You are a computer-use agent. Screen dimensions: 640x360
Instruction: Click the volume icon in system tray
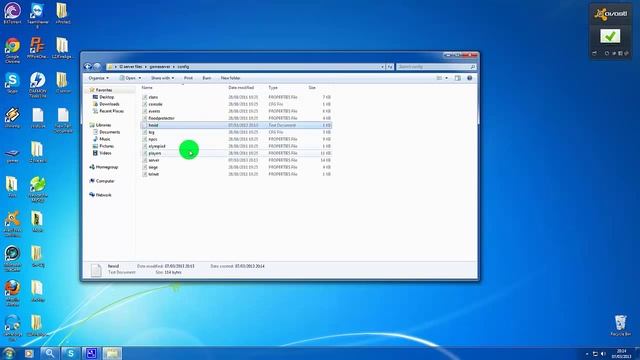[604, 353]
